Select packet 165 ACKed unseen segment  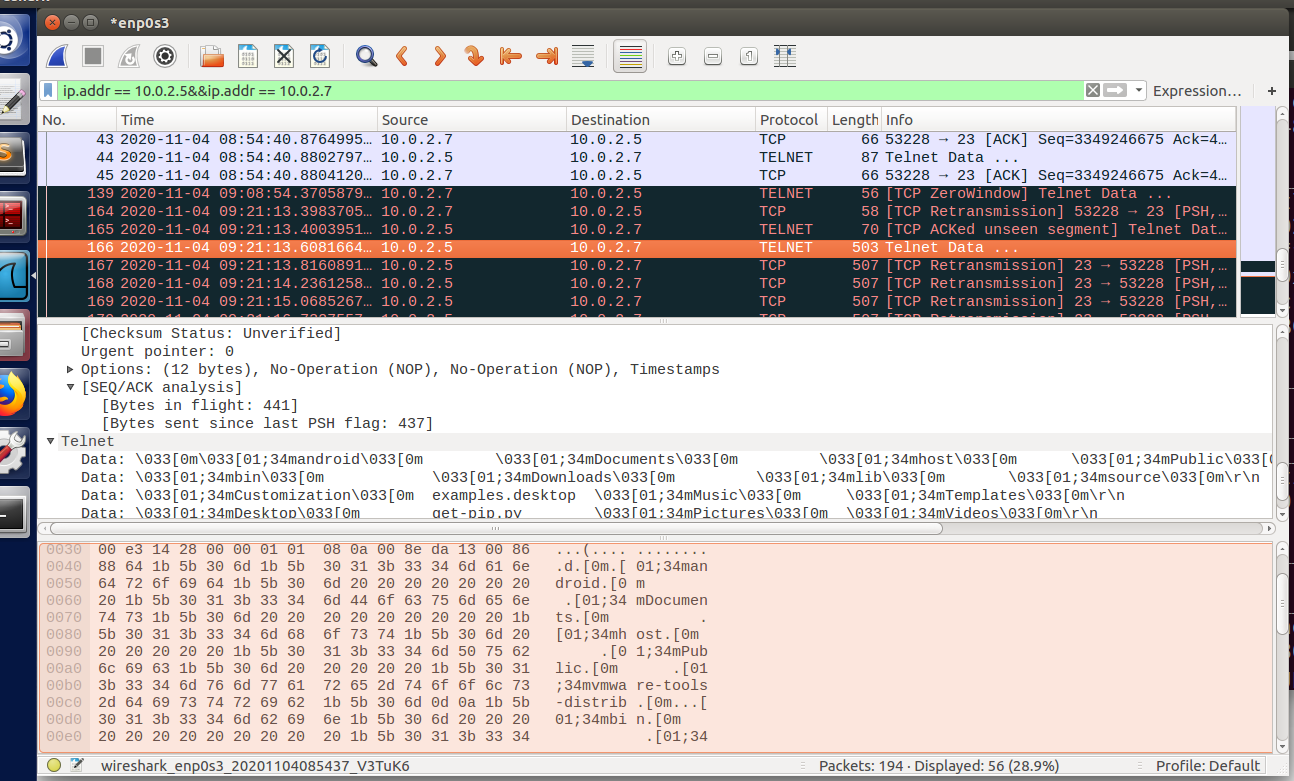pos(637,229)
